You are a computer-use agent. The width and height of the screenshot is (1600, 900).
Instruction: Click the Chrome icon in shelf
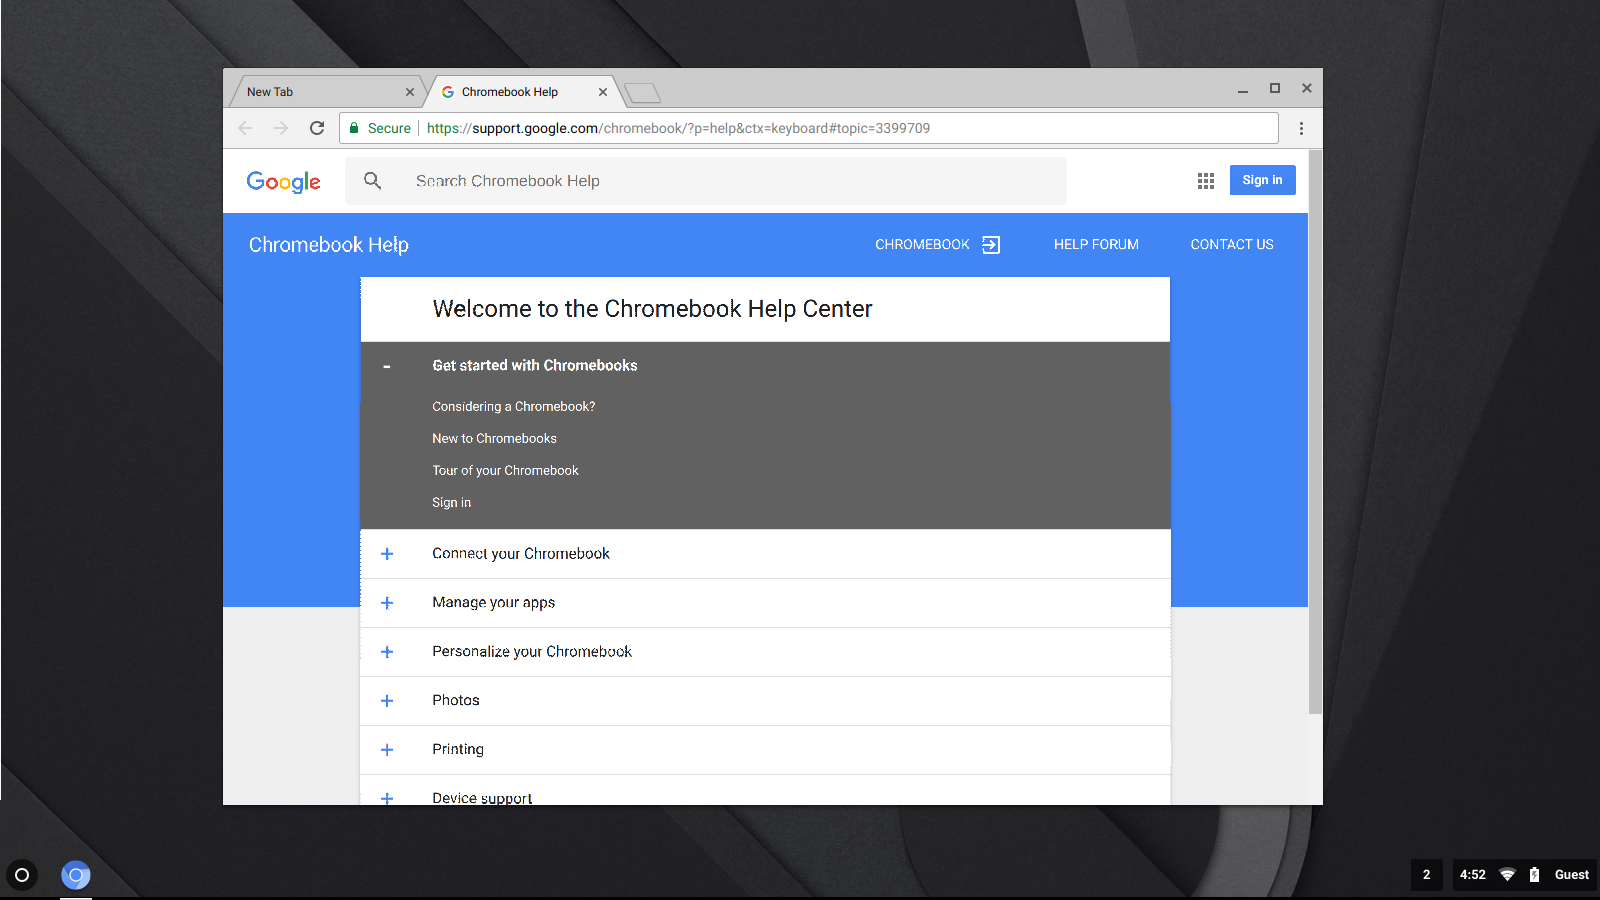pos(76,875)
